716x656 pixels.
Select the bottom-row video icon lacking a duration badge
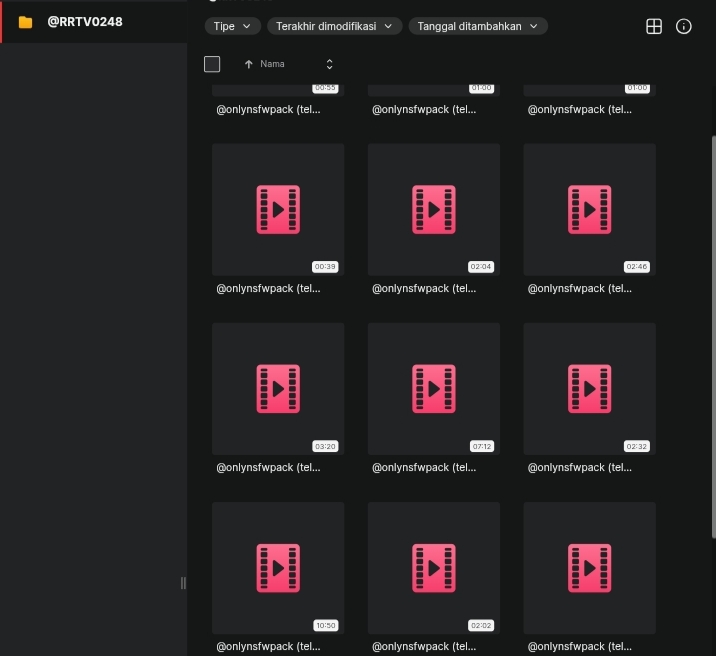(590, 568)
